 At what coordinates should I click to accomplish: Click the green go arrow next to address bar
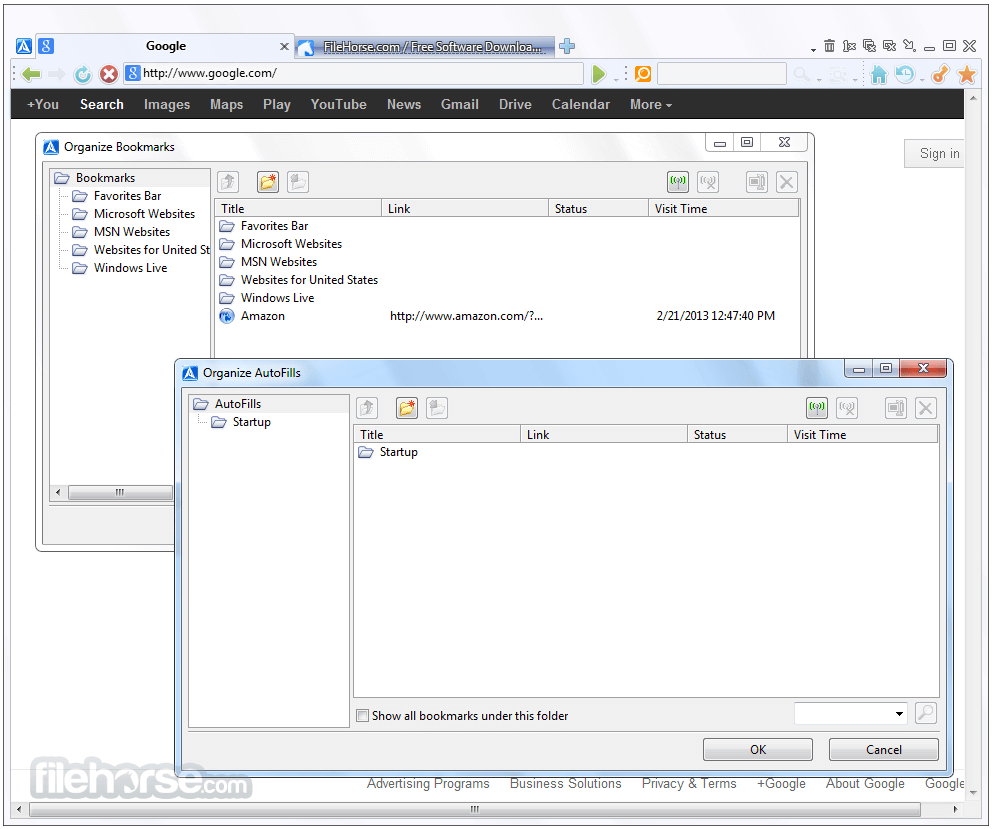(599, 74)
